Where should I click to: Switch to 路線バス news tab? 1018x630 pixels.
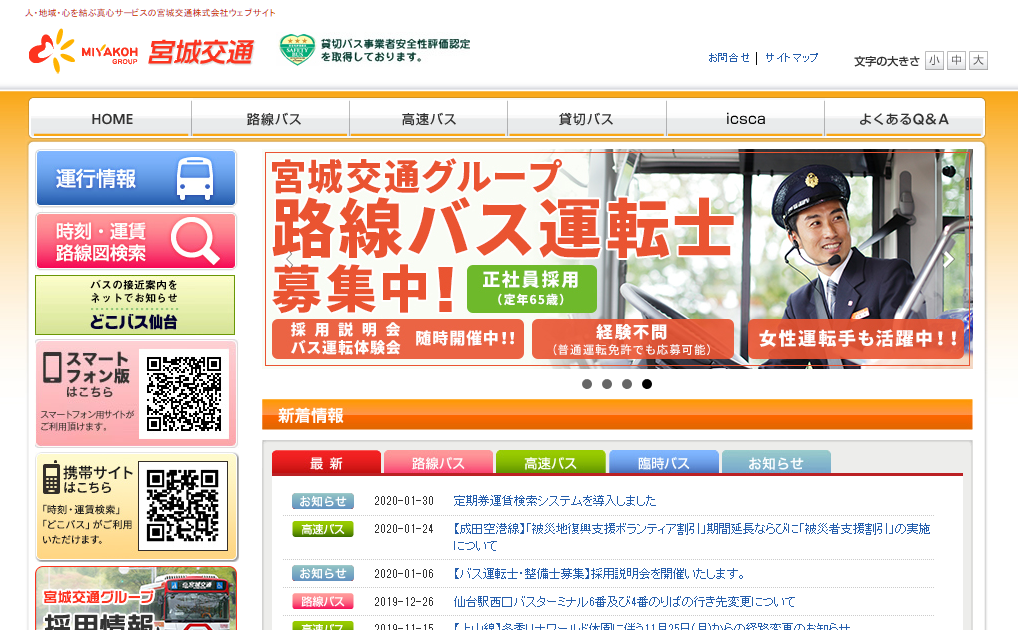pos(438,462)
